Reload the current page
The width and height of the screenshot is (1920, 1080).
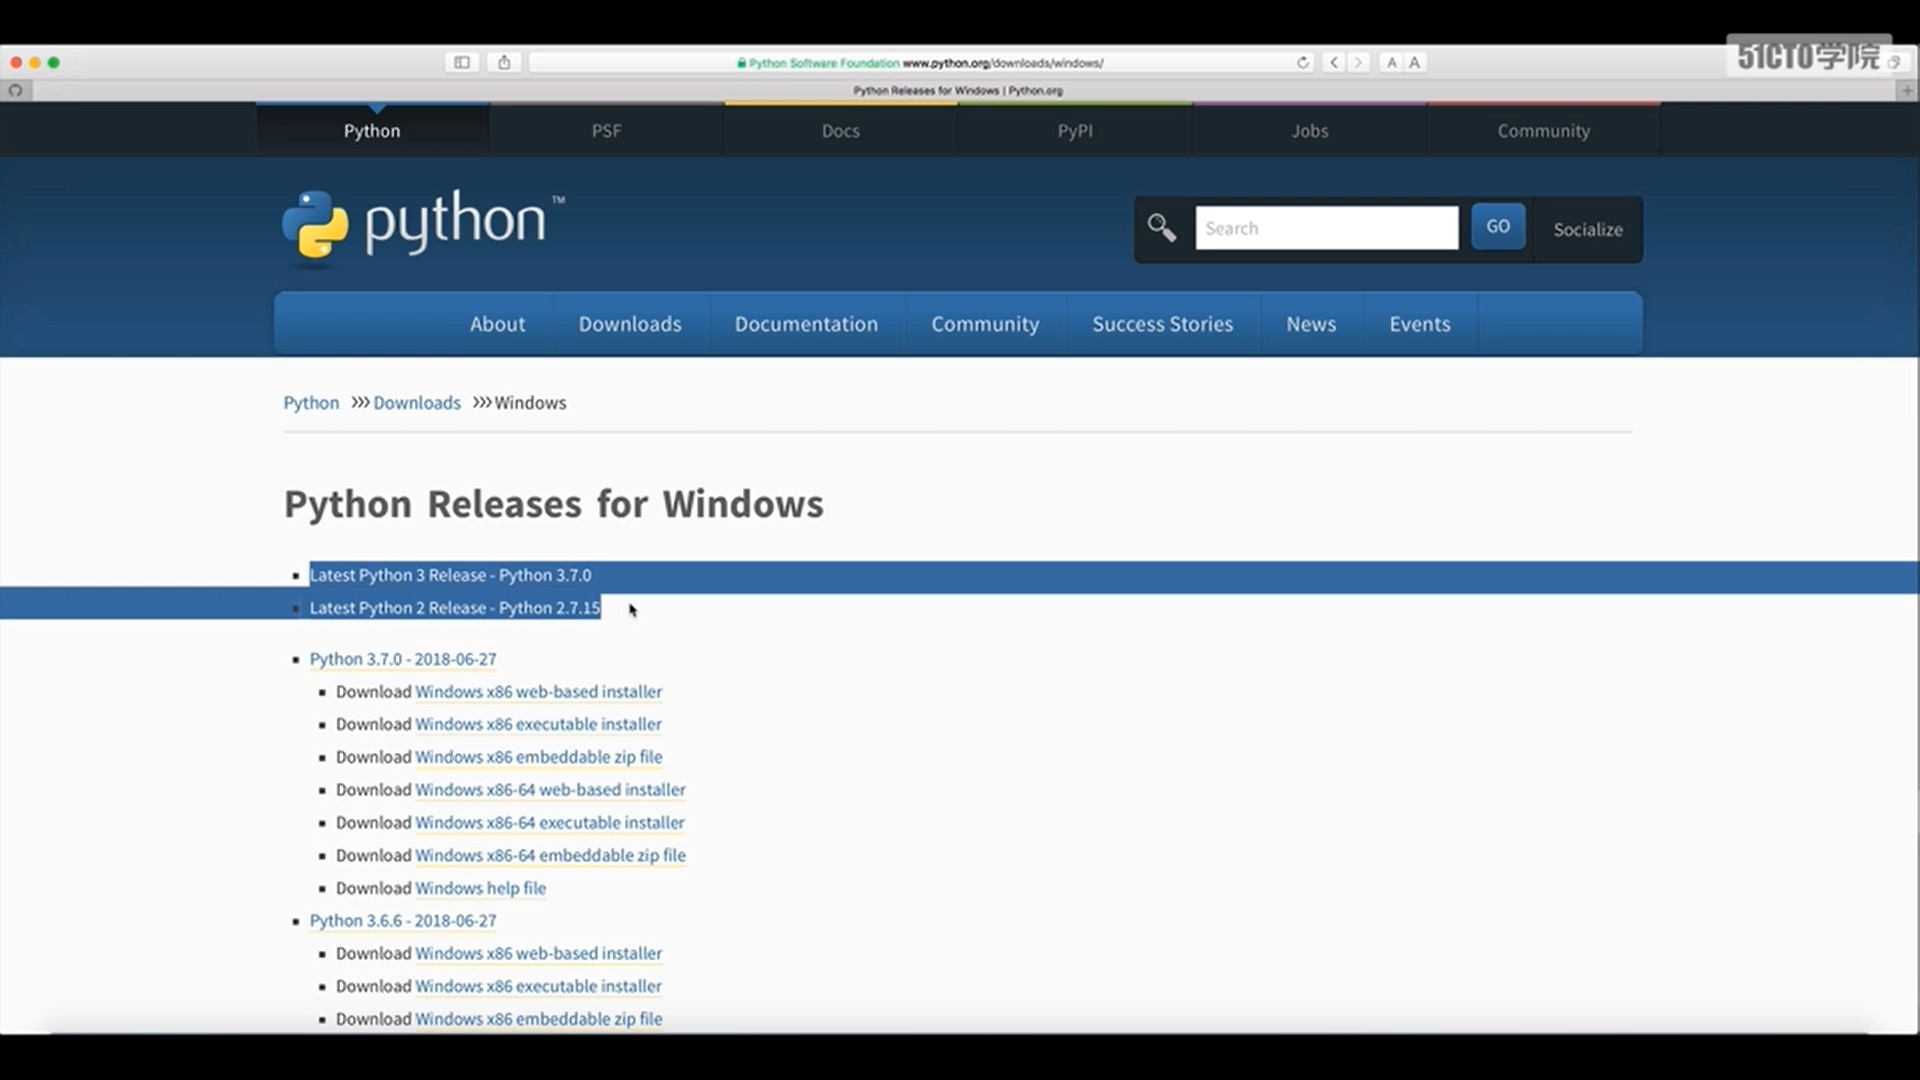click(x=1301, y=62)
